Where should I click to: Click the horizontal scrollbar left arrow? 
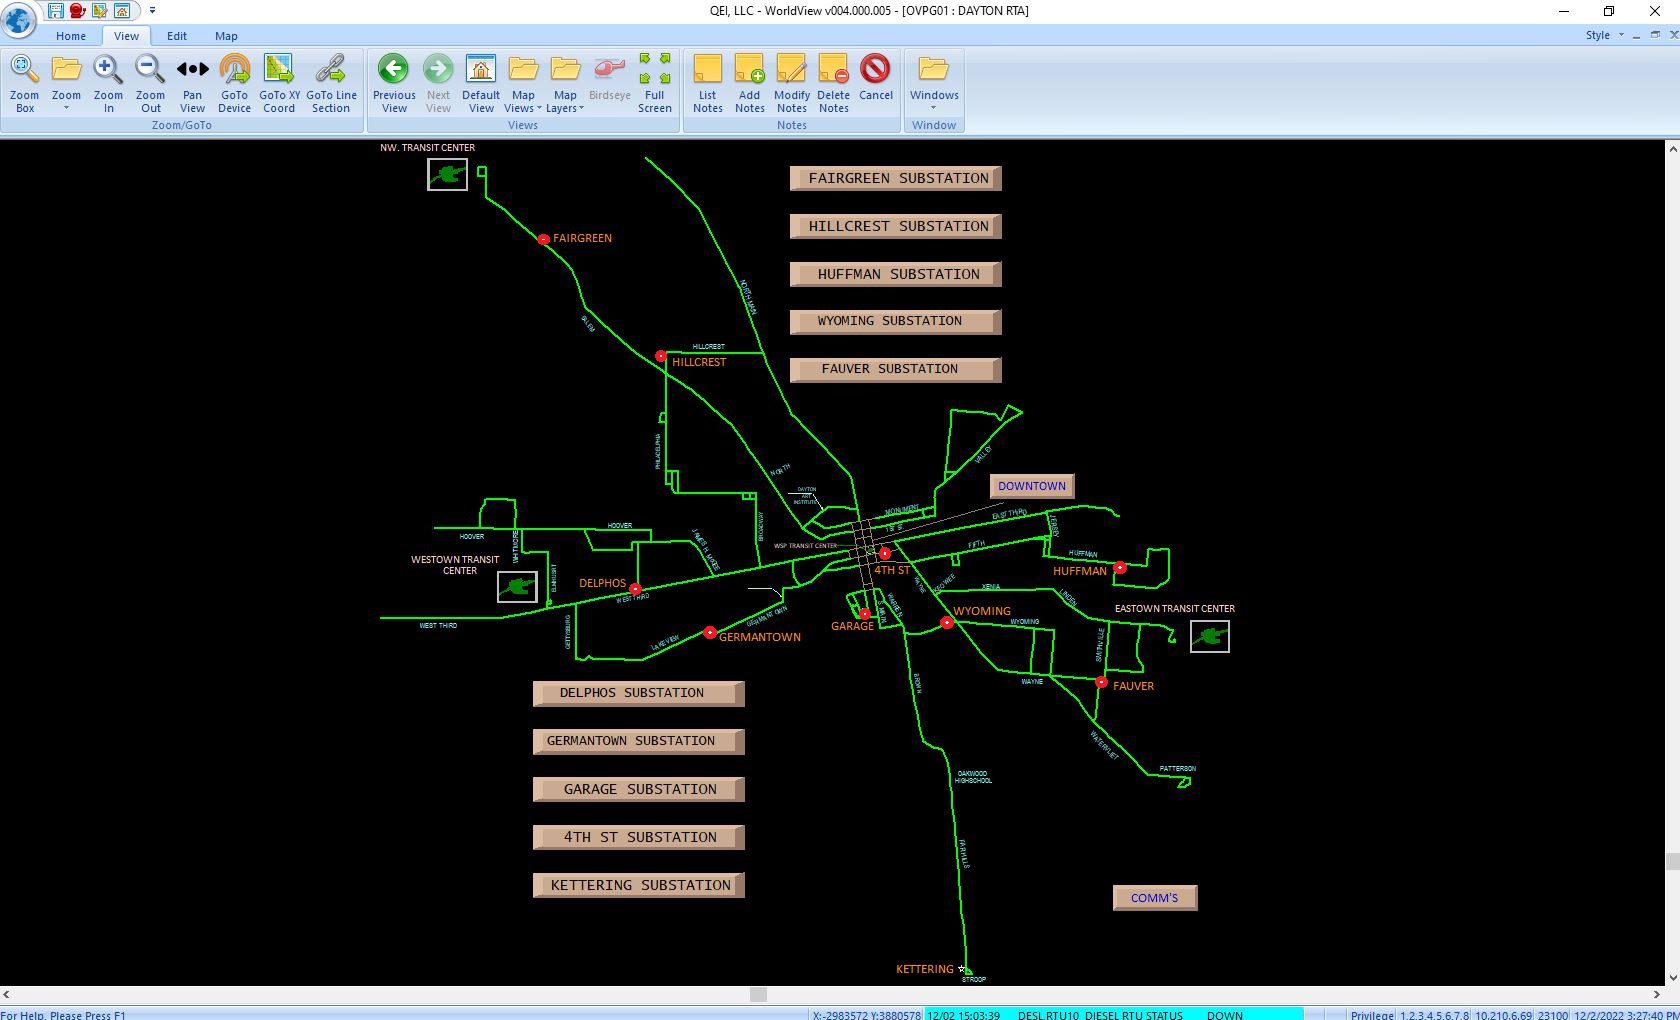point(7,995)
